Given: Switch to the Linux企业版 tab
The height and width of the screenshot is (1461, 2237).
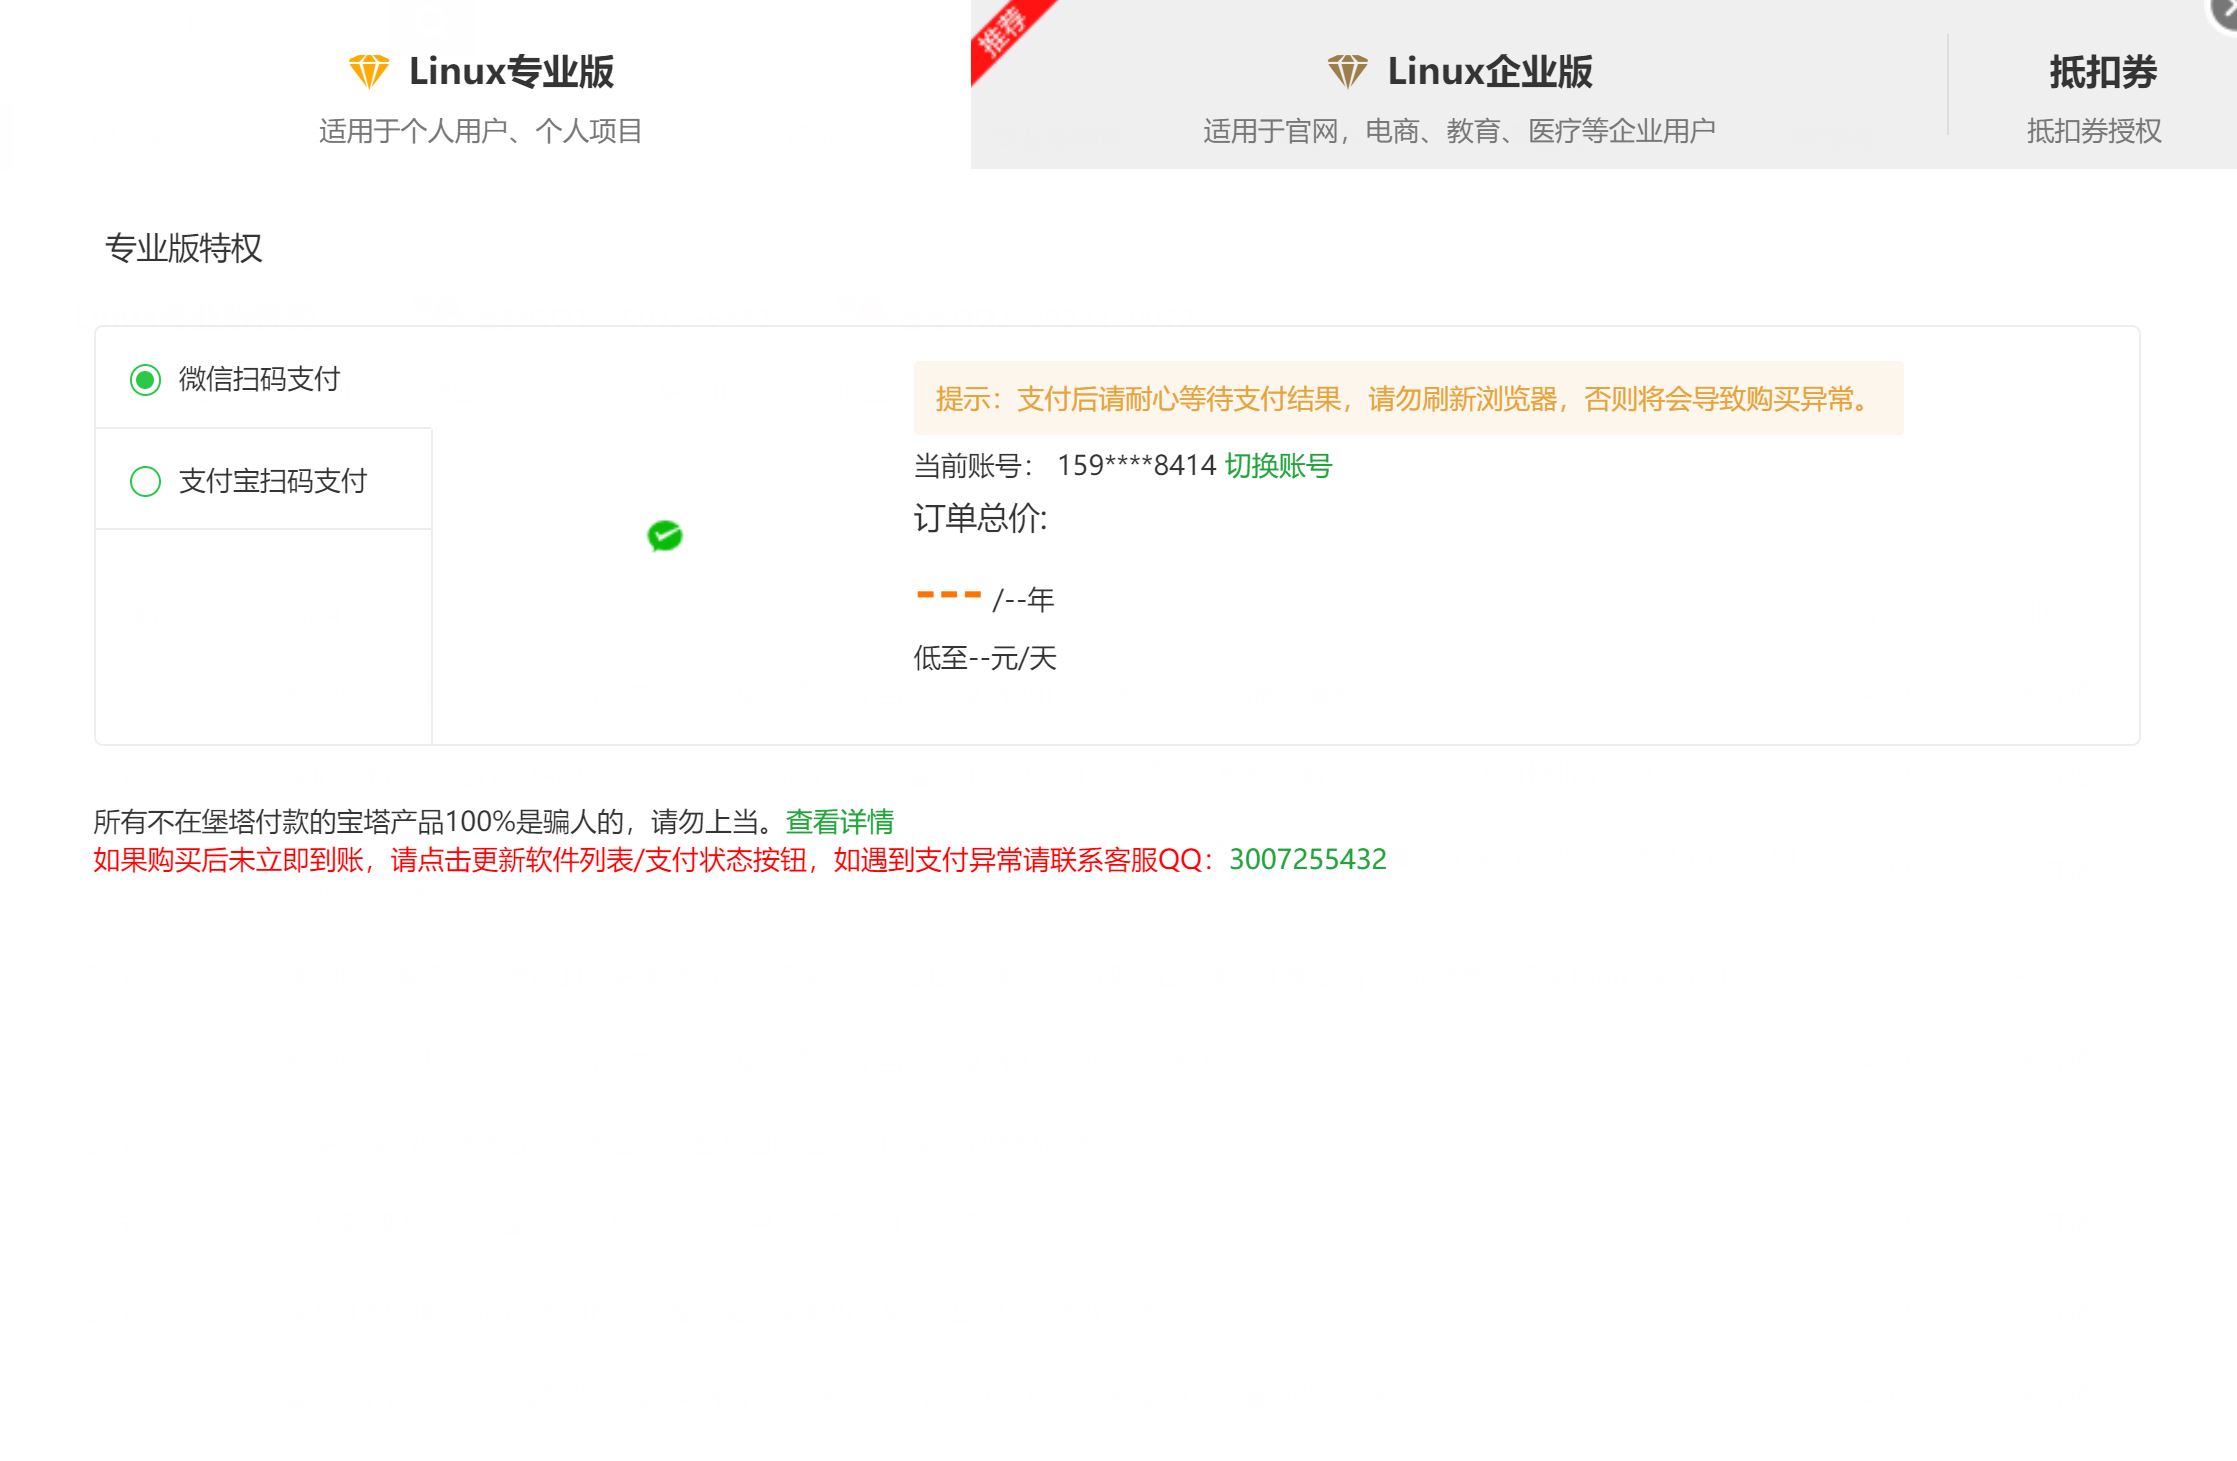Looking at the screenshot, I should (x=1459, y=84).
